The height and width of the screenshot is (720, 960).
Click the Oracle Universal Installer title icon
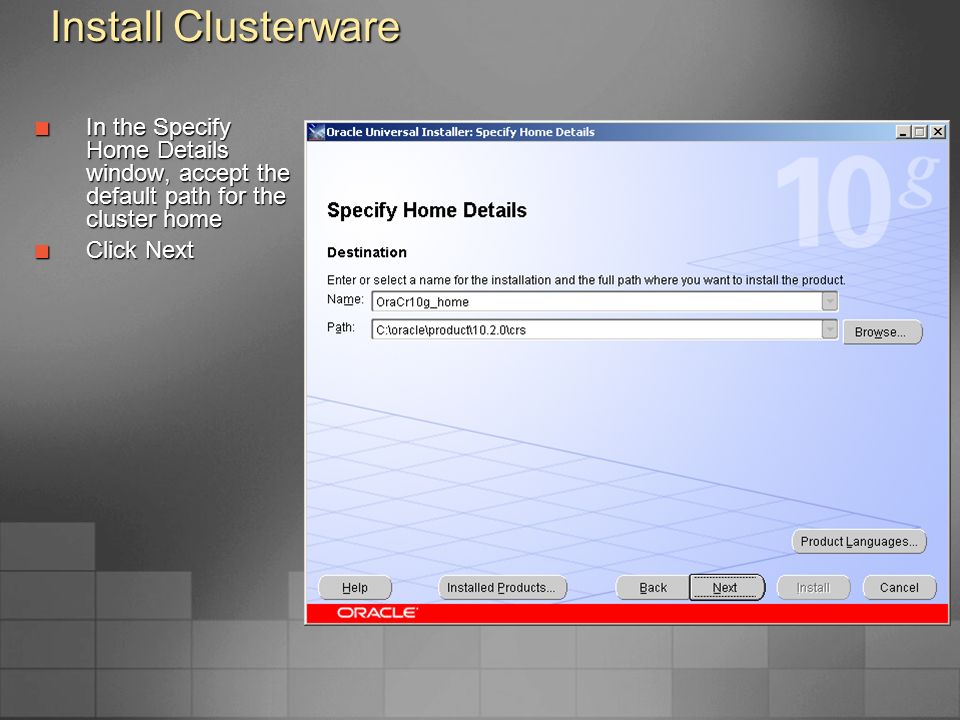point(316,132)
